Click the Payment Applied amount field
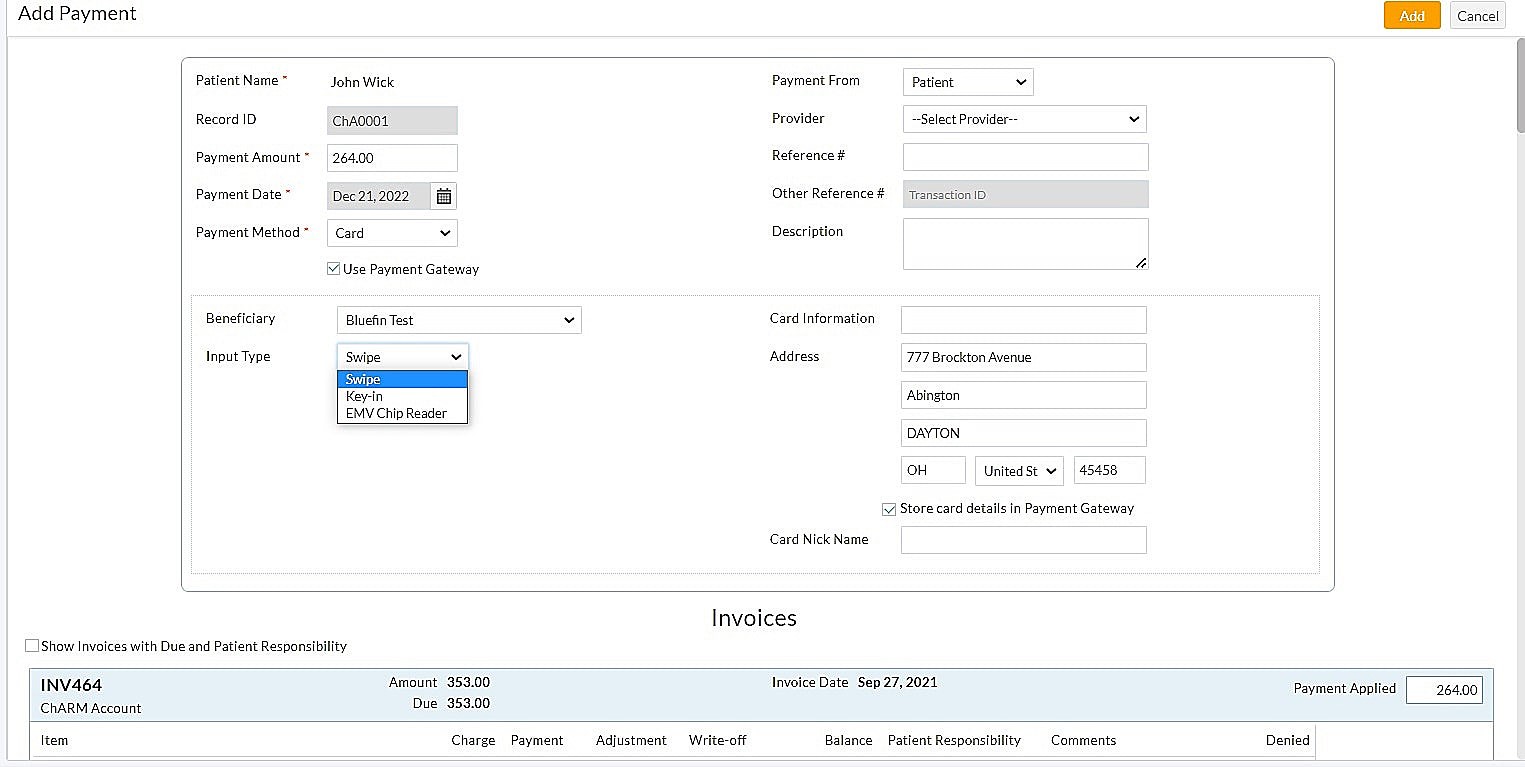The width and height of the screenshot is (1525, 767). [1444, 690]
